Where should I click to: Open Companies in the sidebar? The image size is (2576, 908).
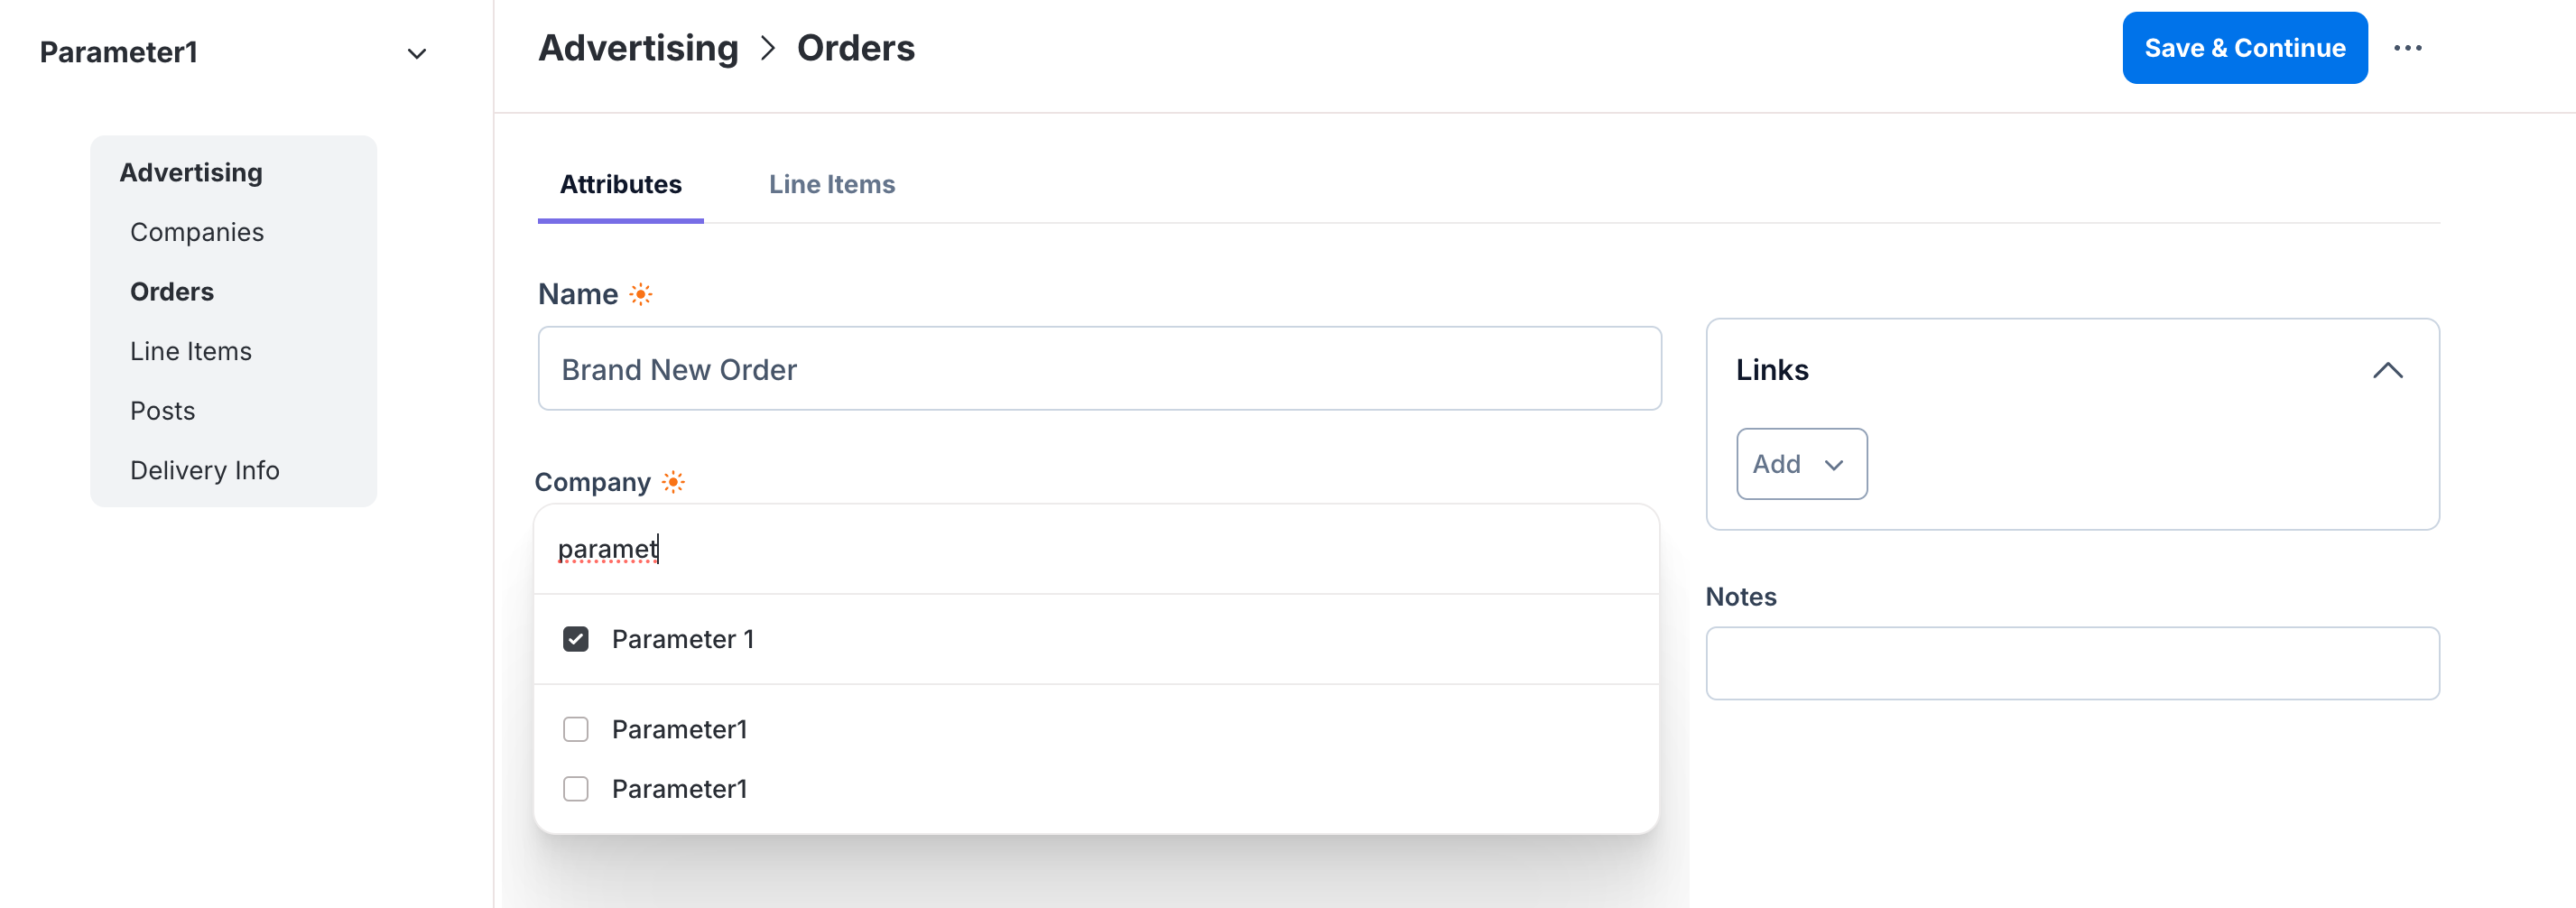[197, 232]
